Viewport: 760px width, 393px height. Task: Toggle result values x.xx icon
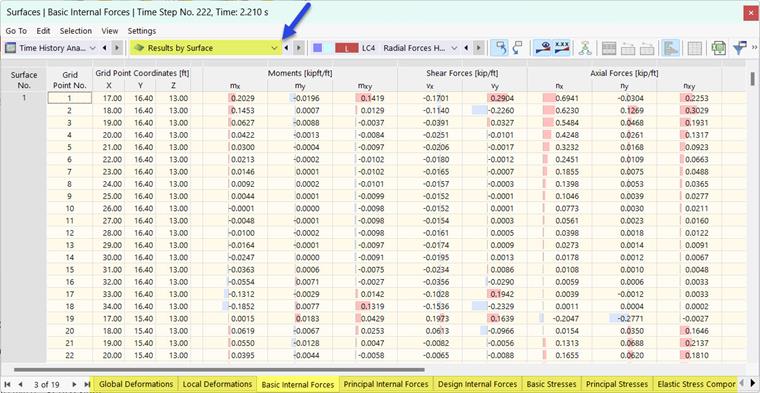click(561, 48)
